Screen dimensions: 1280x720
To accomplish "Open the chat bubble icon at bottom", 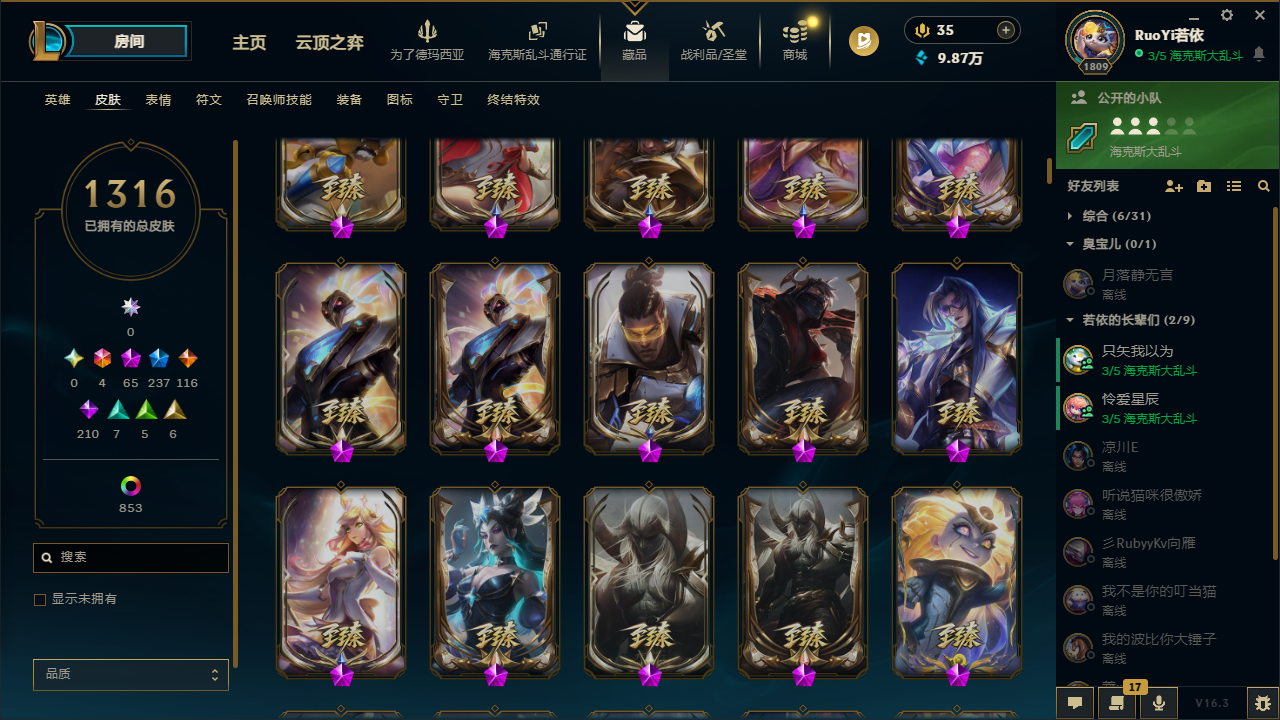I will tap(1075, 703).
